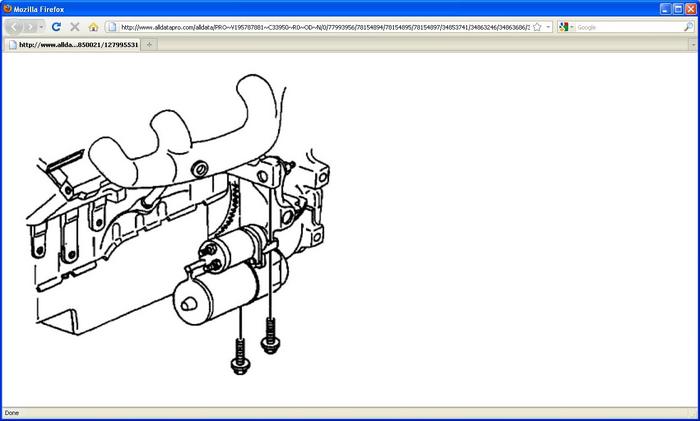Image resolution: width=700 pixels, height=421 pixels.
Task: Go forward with the Forward arrow
Action: 30,27
